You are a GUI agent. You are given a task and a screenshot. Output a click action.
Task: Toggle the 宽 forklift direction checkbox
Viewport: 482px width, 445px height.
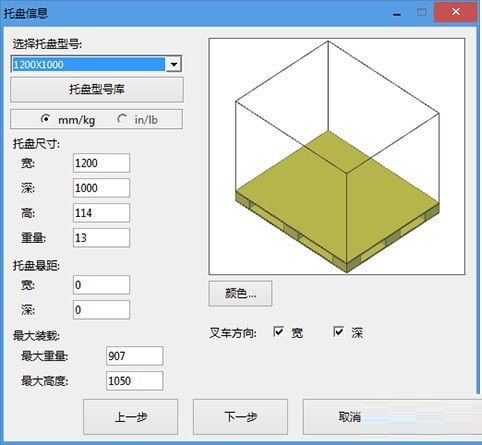[278, 332]
